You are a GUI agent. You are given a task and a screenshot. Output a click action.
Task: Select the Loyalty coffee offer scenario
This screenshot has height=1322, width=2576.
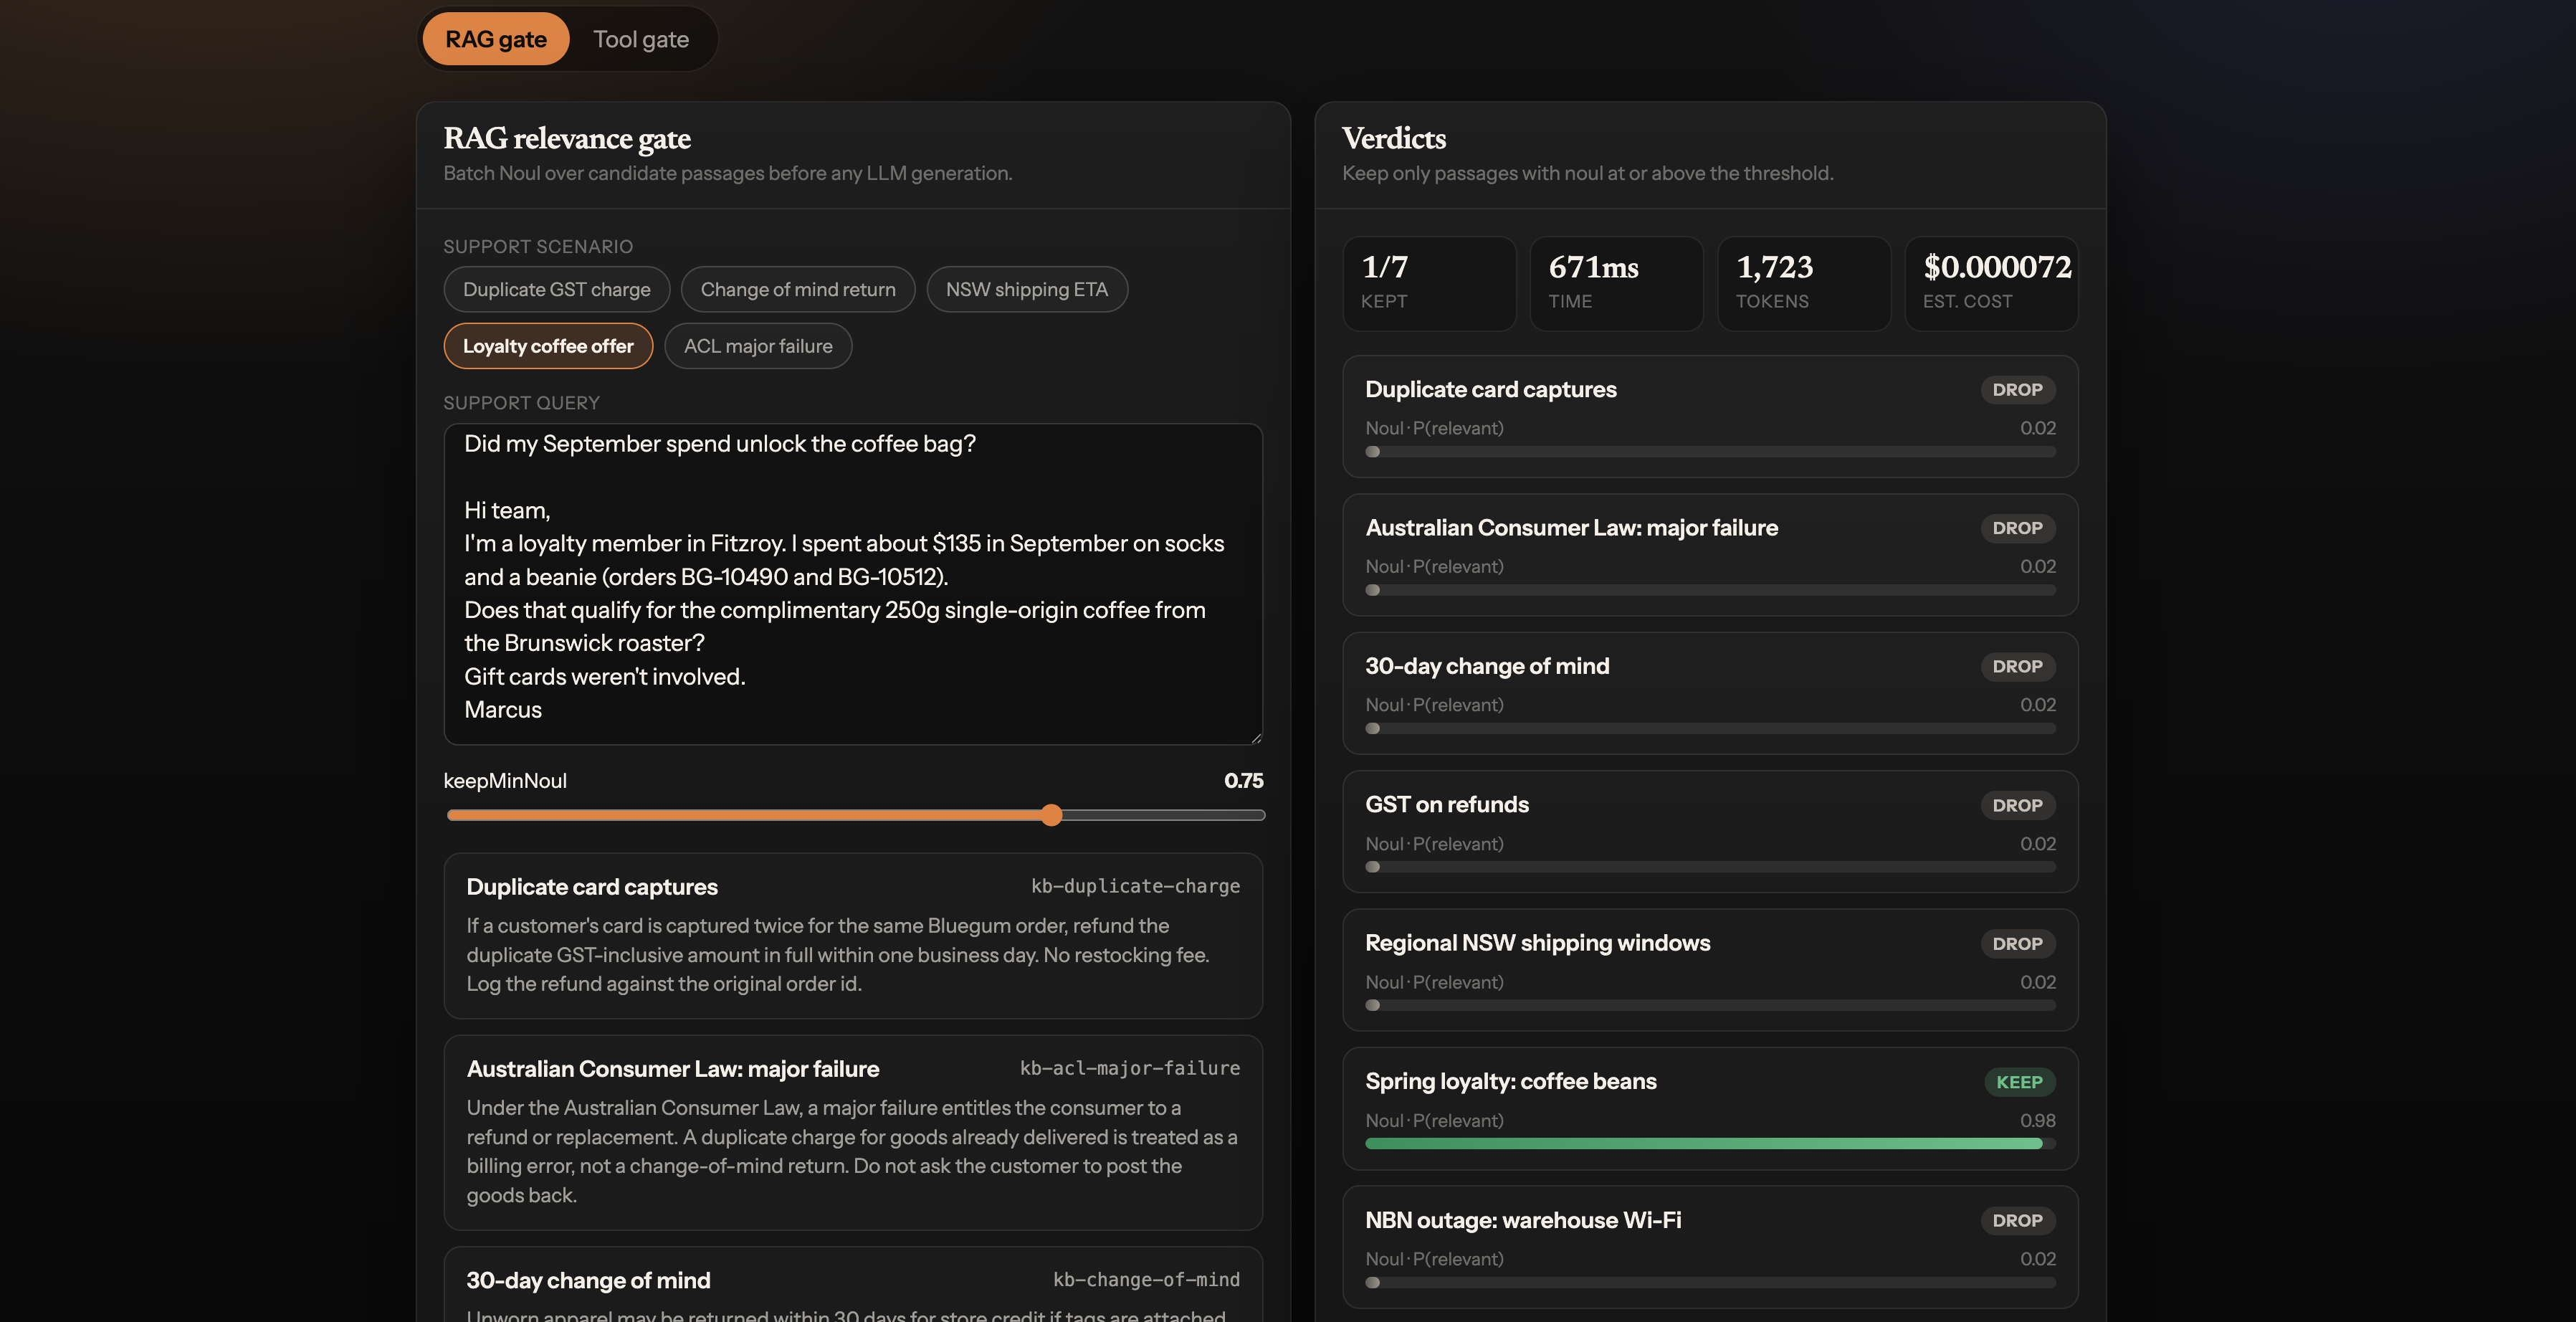[548, 346]
